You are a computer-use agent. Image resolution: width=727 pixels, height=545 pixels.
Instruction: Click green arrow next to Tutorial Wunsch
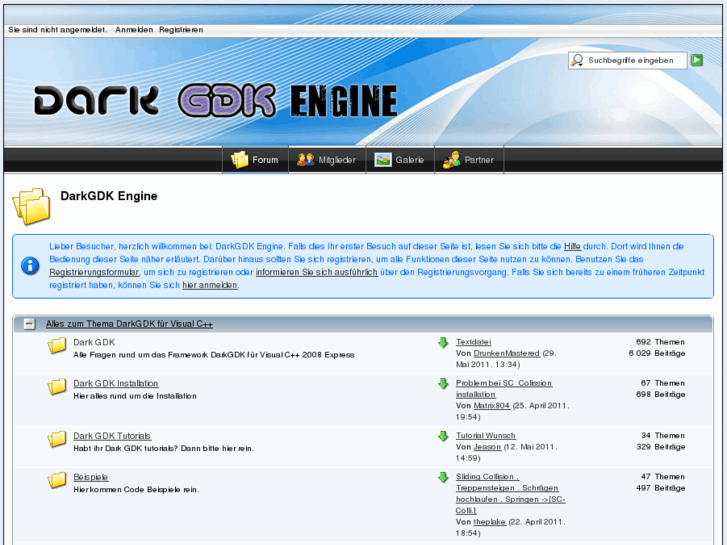(x=443, y=436)
